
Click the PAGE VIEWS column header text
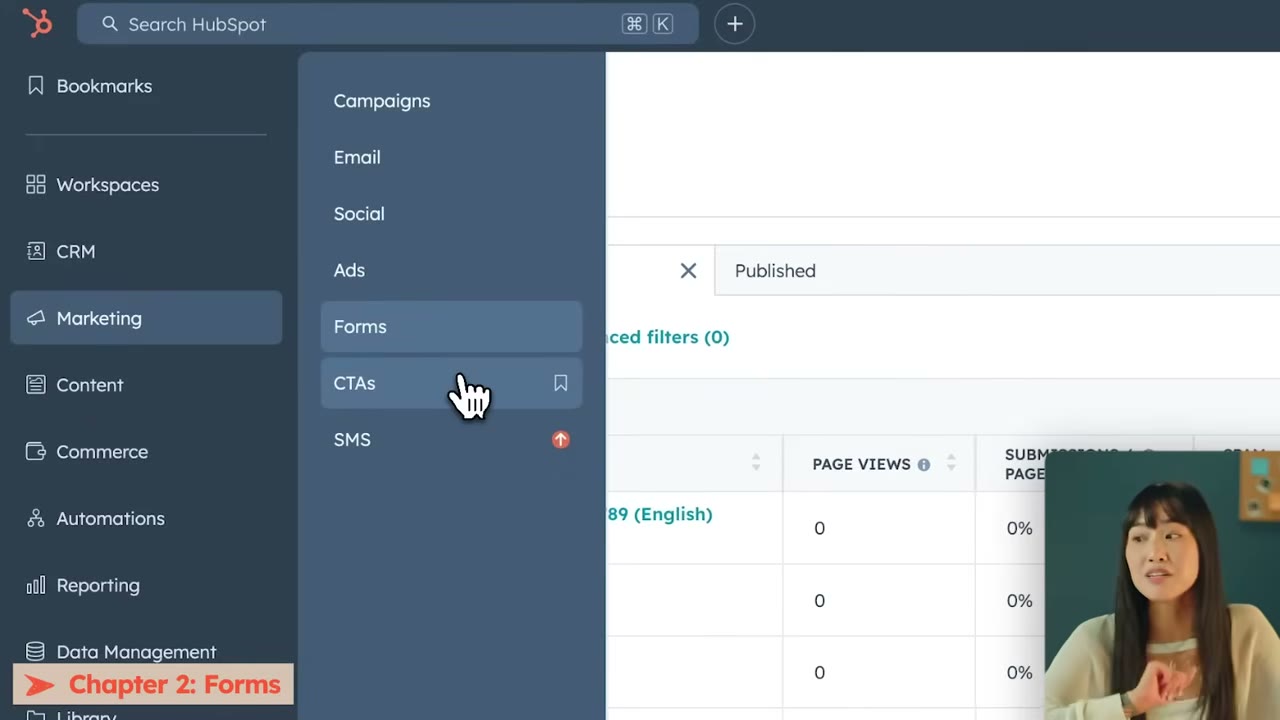[x=861, y=464]
